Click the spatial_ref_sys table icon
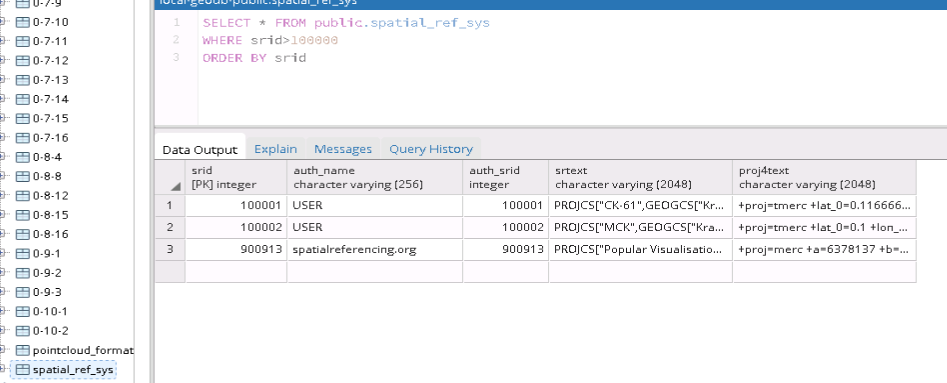Image resolution: width=947 pixels, height=383 pixels. pos(22,370)
